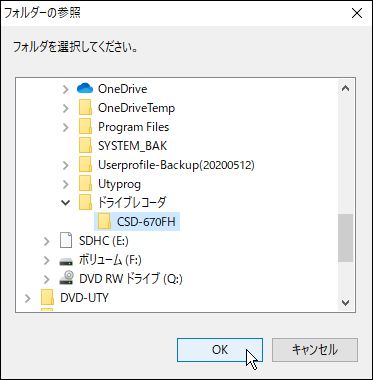The image size is (373, 380).
Task: Expand the Program Files folder node
Action: pos(66,127)
